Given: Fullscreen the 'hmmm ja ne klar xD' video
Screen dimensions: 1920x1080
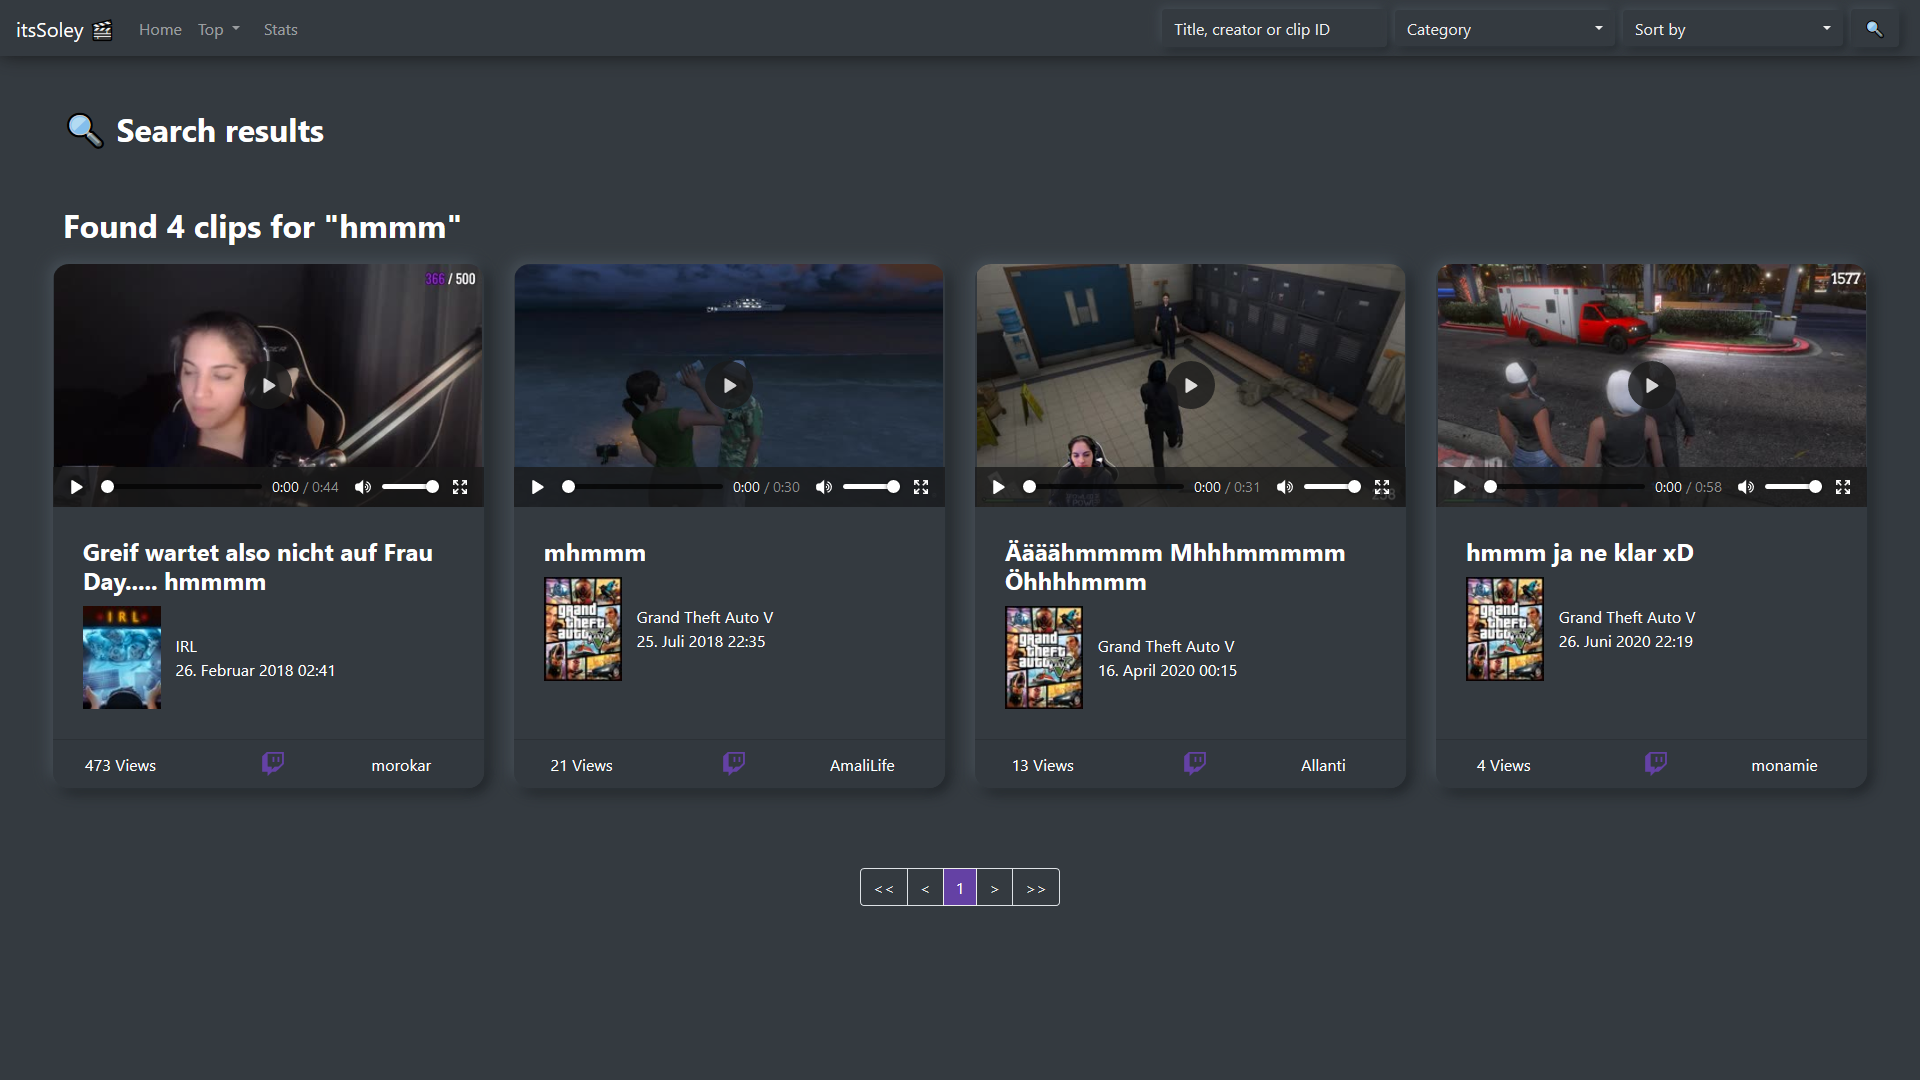Looking at the screenshot, I should (x=1843, y=487).
